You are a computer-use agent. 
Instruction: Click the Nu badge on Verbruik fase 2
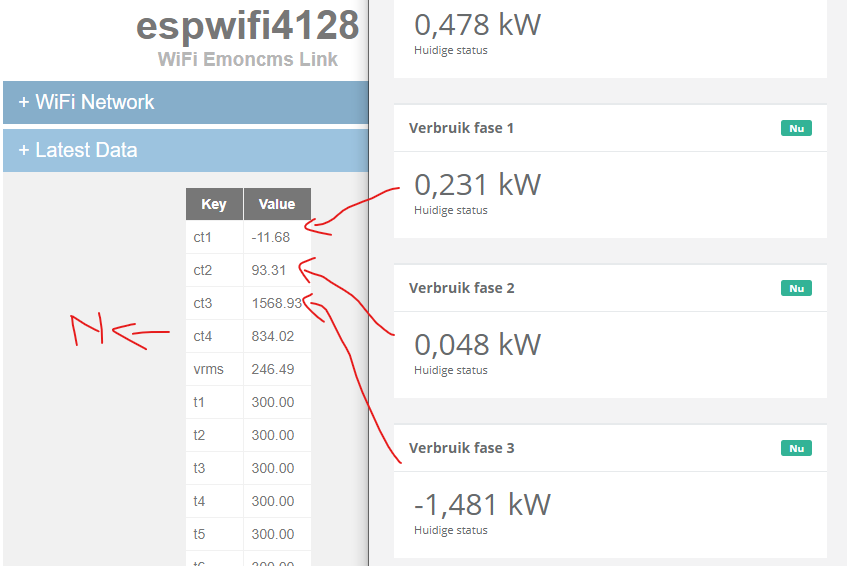pos(796,288)
